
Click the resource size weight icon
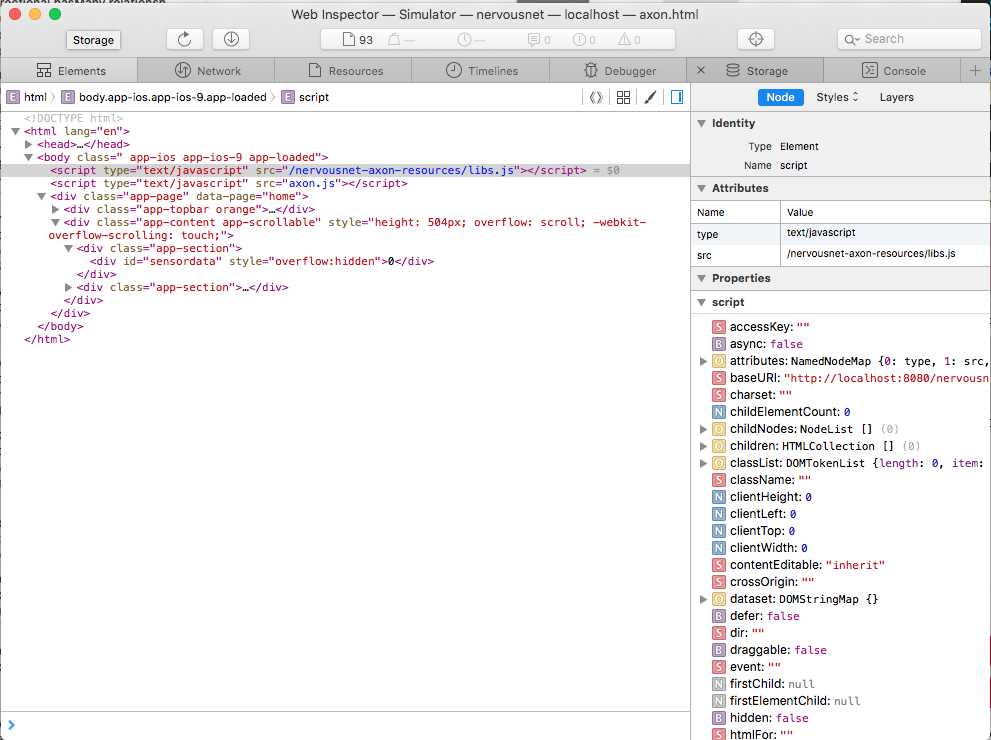[394, 40]
